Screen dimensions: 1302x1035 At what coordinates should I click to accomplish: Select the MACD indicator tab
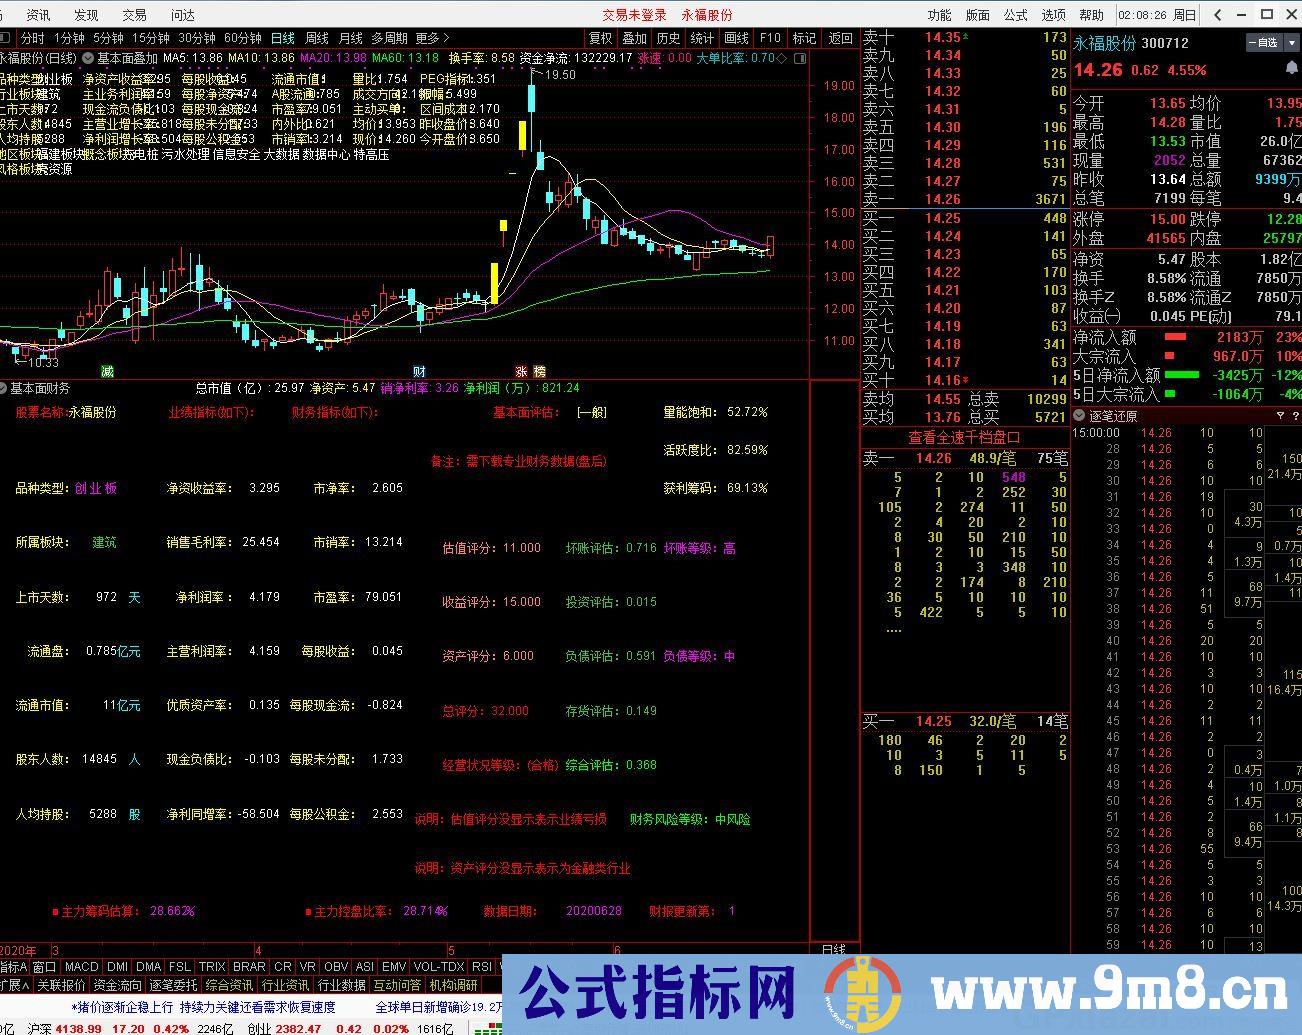[x=81, y=967]
